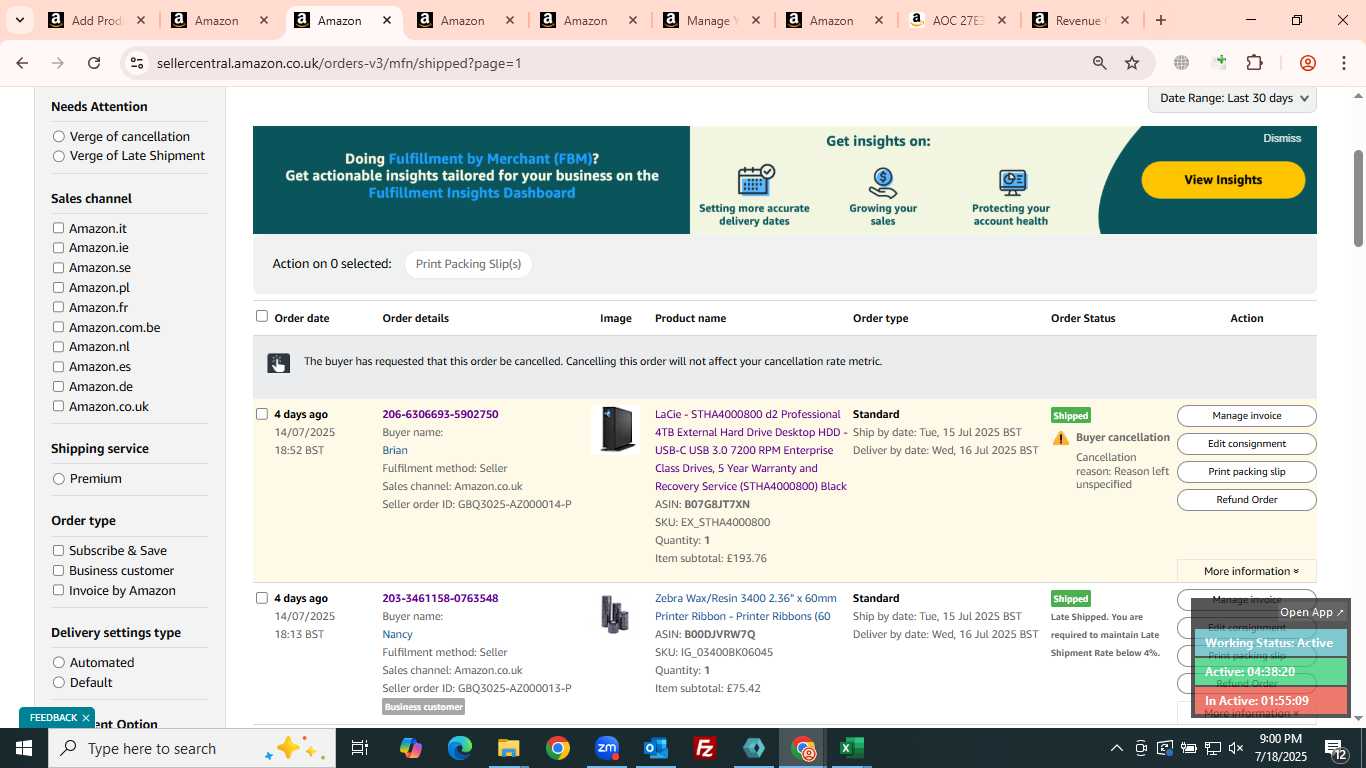This screenshot has height=768, width=1366.
Task: Check the Invoice by Amazon option
Action: click(59, 590)
